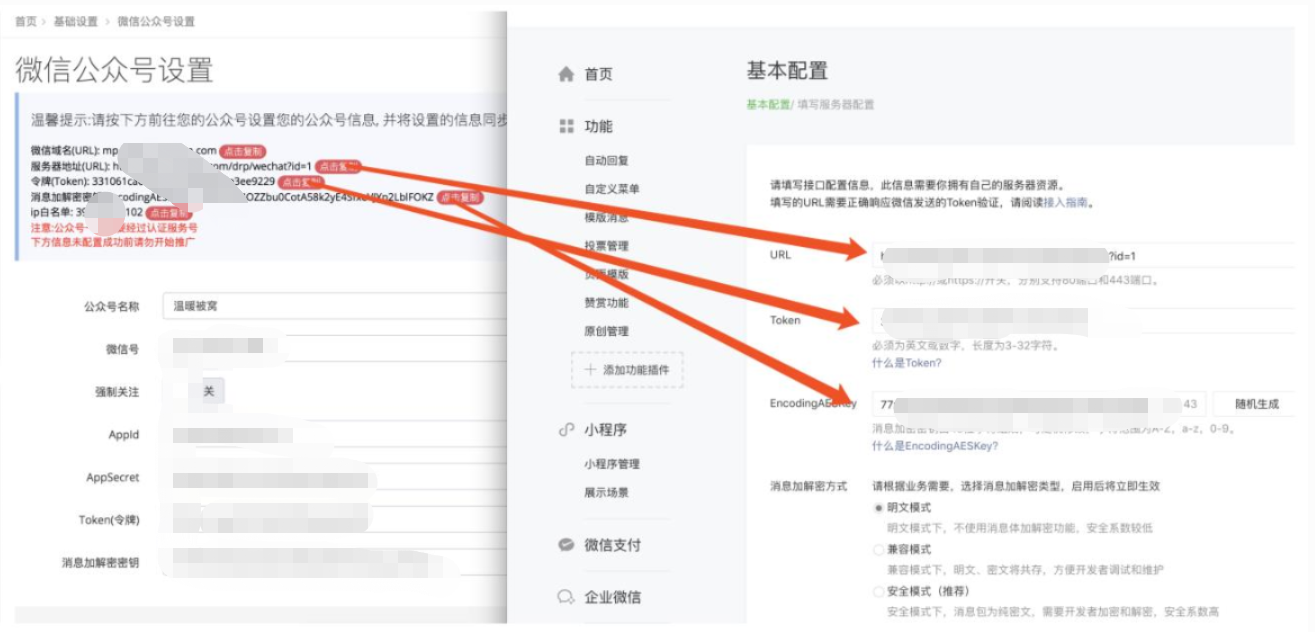Click the 微信支付 icon in sidebar
Viewport: 1315px width, 632px height.
(566, 545)
